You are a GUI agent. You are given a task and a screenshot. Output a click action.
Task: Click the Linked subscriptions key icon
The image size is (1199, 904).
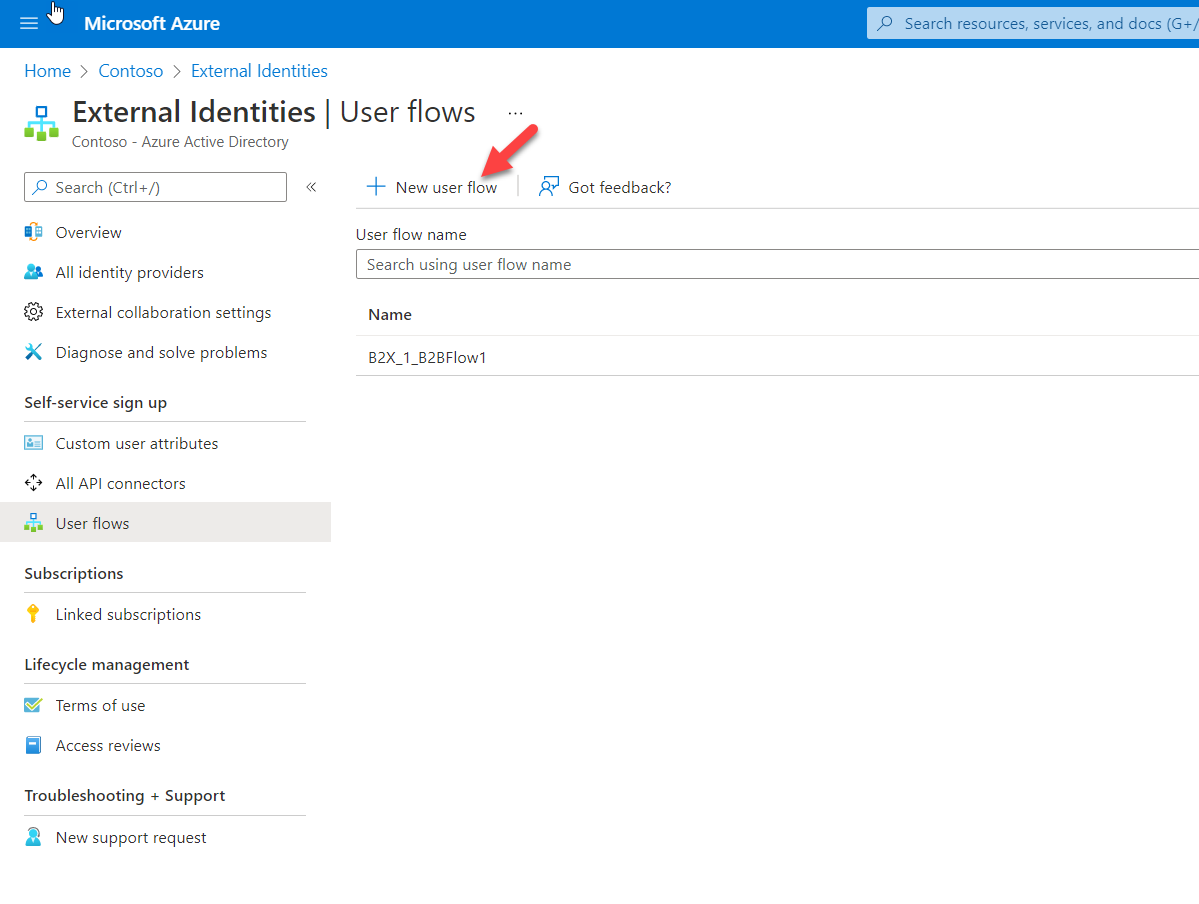click(x=33, y=614)
